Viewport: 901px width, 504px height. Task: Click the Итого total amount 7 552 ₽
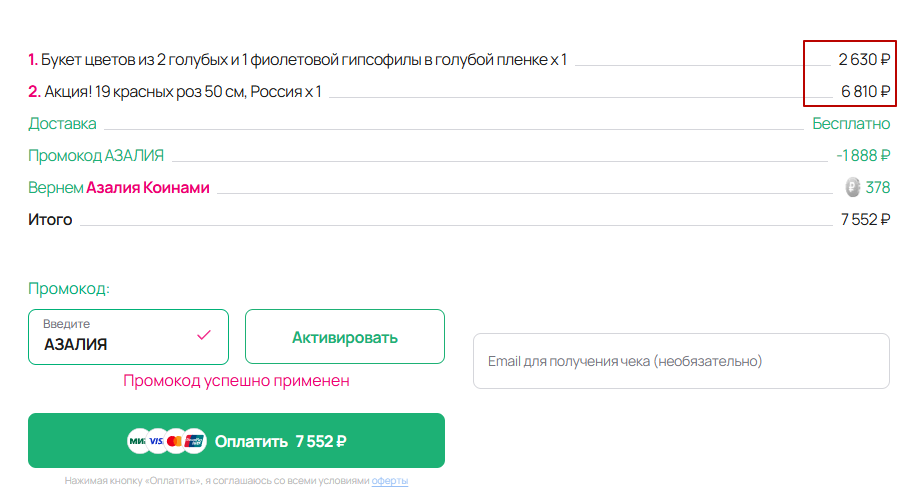[865, 220]
